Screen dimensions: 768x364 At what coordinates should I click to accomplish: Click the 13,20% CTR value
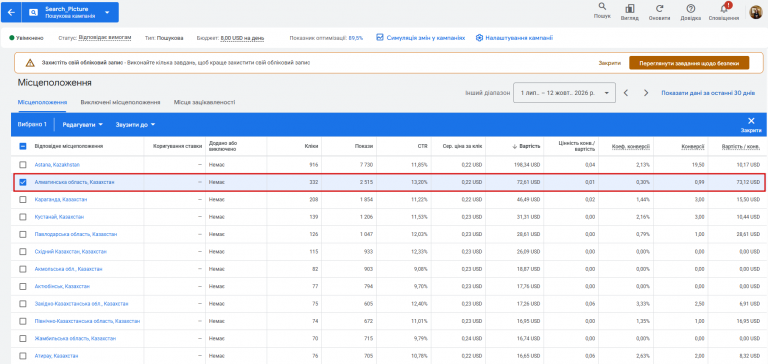[422, 182]
